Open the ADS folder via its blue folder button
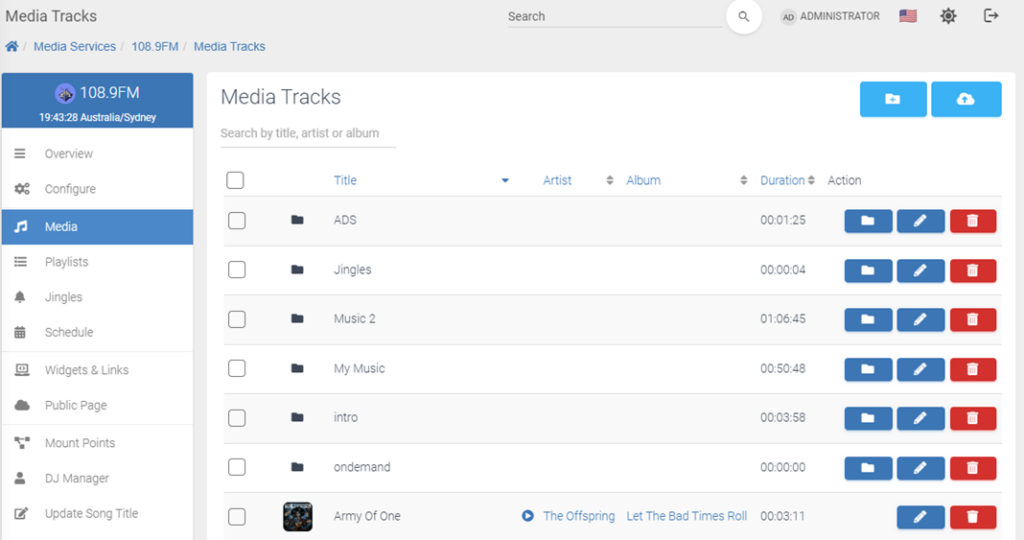Viewport: 1024px width, 540px height. tap(868, 220)
